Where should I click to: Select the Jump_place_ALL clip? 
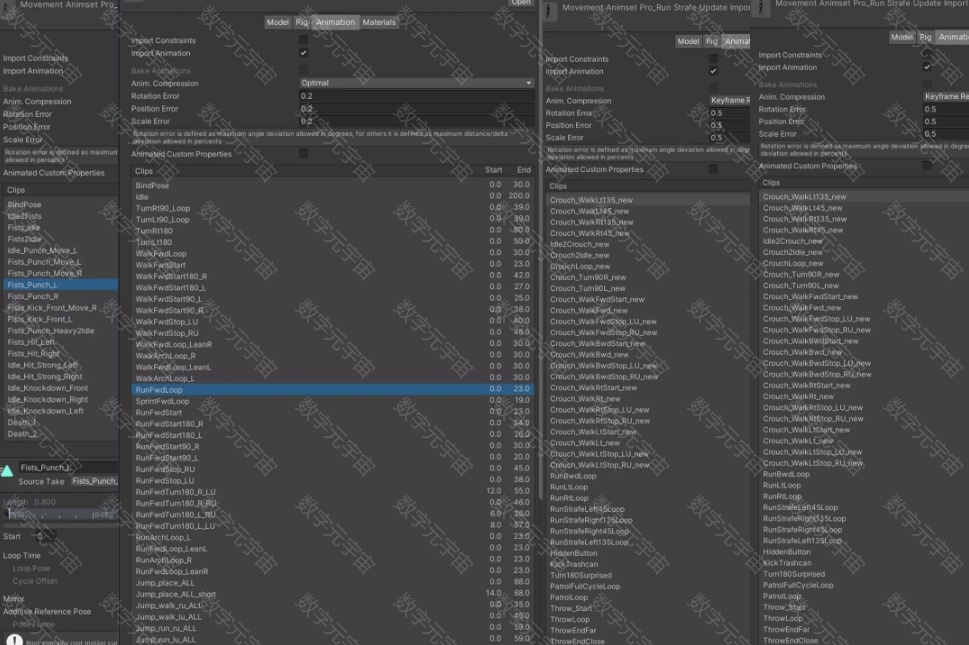(x=333, y=583)
